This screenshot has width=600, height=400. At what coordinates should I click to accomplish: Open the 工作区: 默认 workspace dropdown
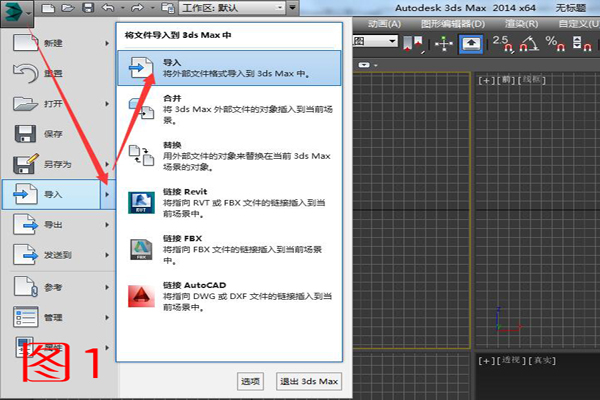[x=232, y=8]
